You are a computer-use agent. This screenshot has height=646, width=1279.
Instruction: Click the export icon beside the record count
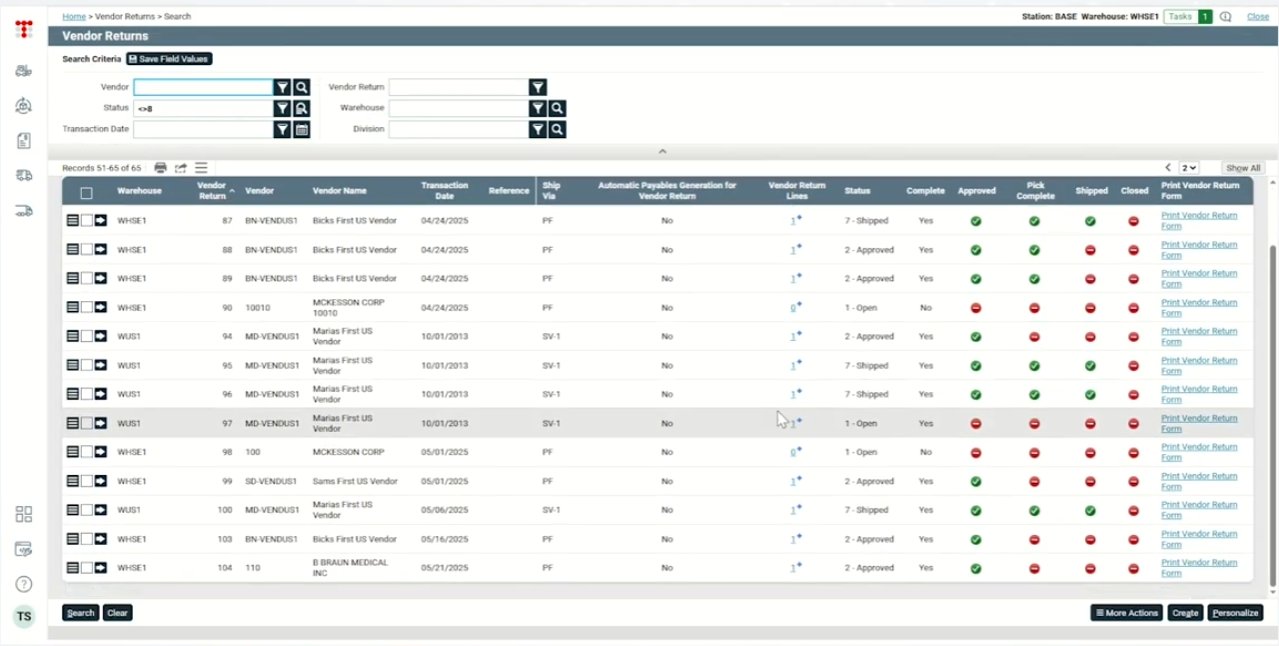(x=181, y=168)
